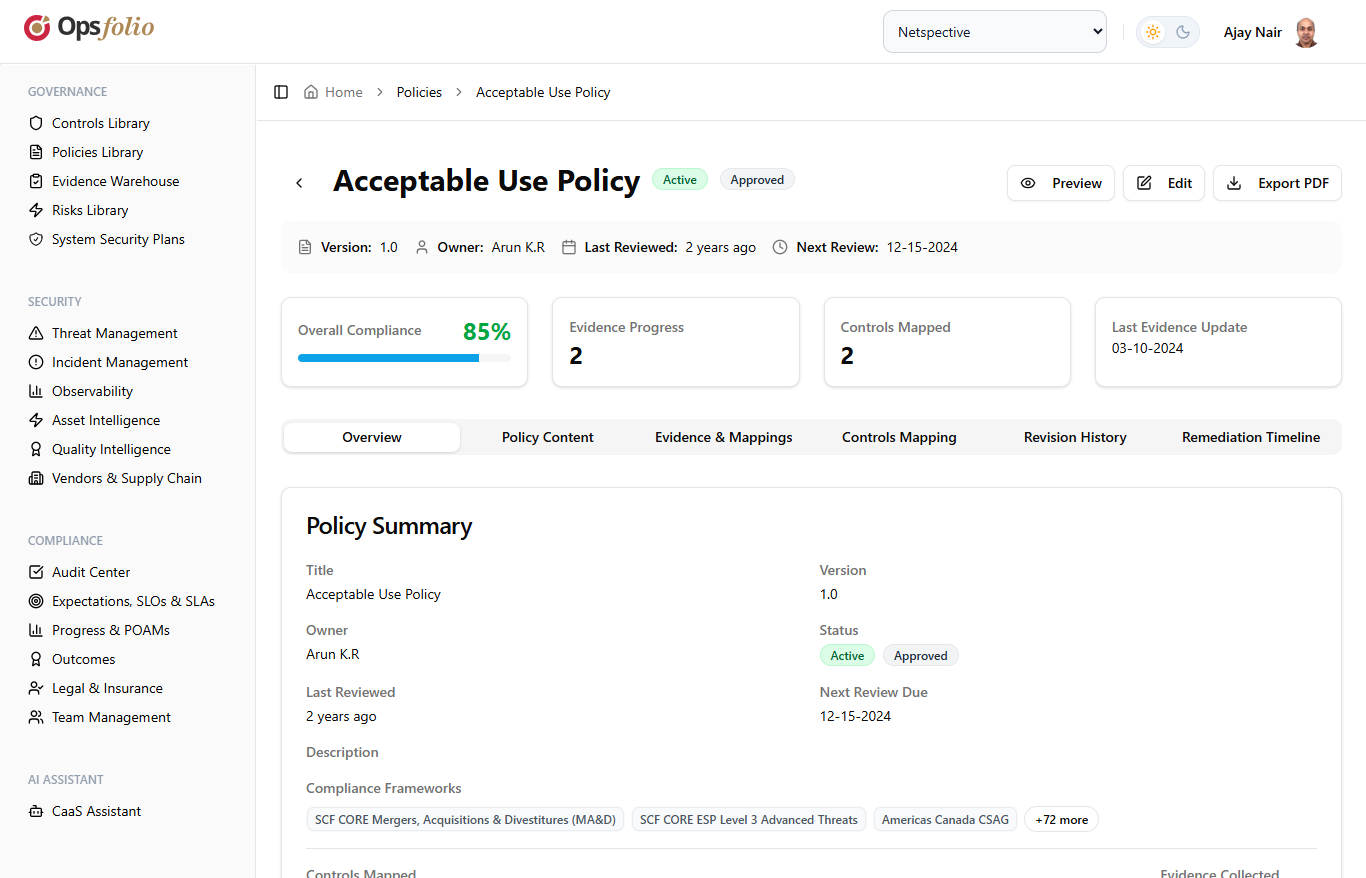The width and height of the screenshot is (1366, 878).
Task: Open the Controls Library from the sidebar
Action: point(99,122)
